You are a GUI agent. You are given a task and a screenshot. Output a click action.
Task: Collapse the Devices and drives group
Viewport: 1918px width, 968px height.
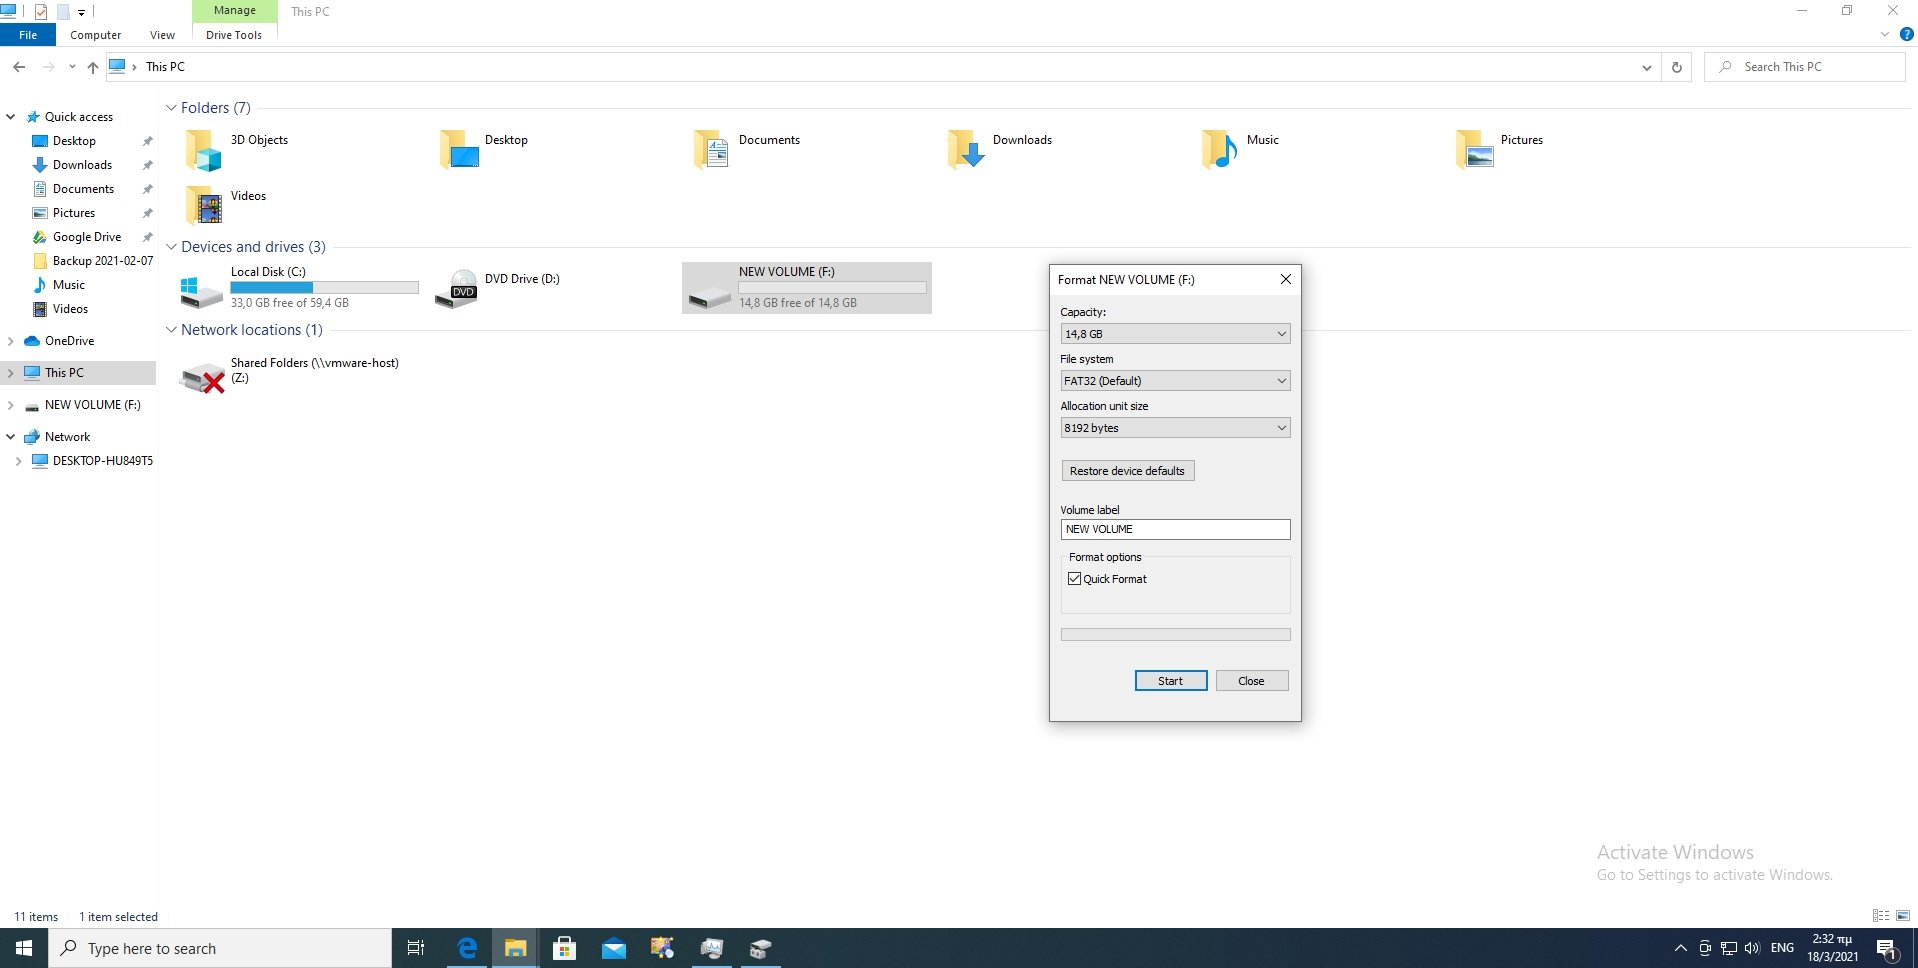coord(171,247)
